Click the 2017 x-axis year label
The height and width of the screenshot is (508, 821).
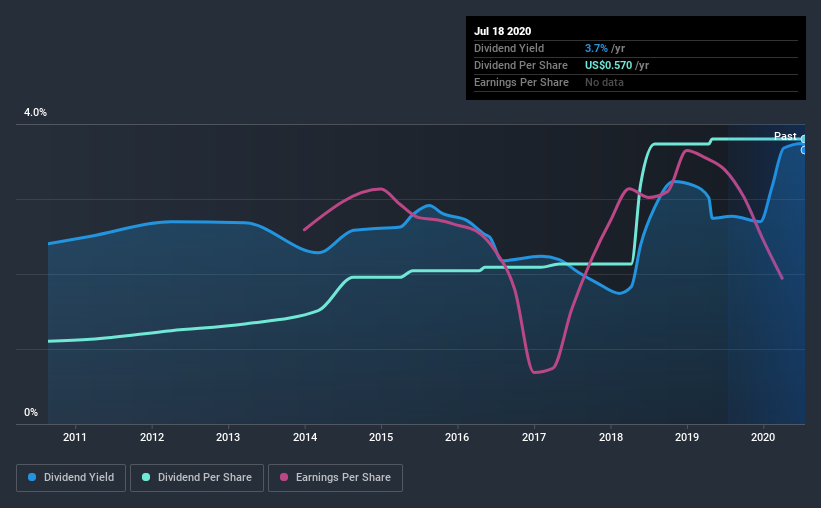534,437
